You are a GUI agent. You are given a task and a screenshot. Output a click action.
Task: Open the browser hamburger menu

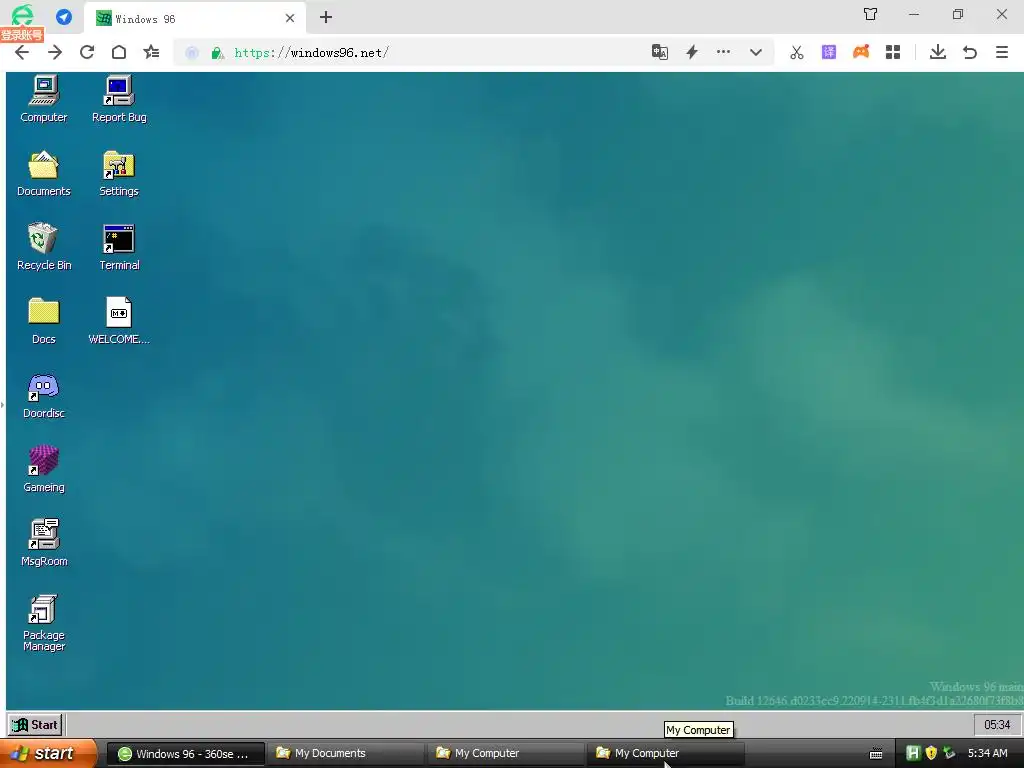(x=1002, y=52)
